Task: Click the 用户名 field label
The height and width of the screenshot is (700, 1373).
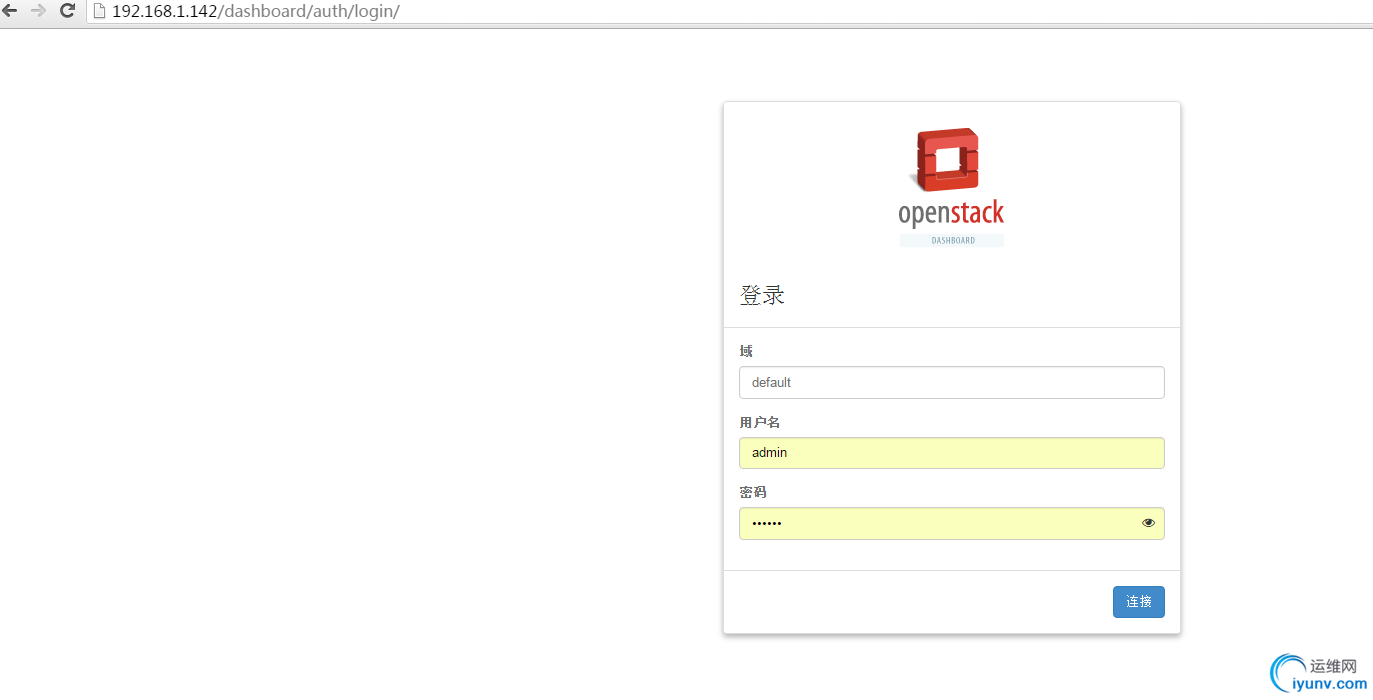Action: coord(759,423)
